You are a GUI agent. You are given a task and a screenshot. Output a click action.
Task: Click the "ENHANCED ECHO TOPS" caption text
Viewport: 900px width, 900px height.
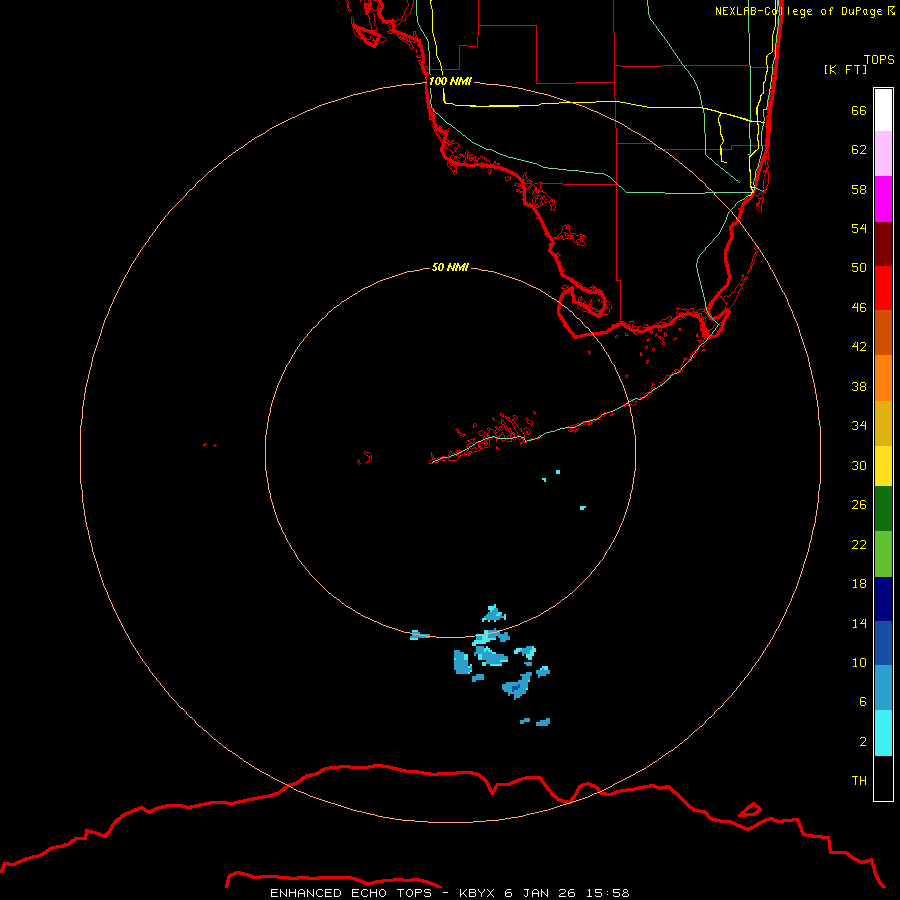[351, 893]
